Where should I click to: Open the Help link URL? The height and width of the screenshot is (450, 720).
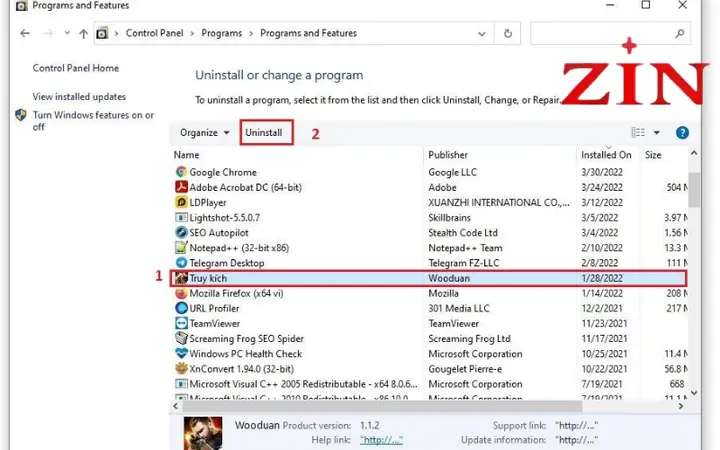click(x=382, y=440)
